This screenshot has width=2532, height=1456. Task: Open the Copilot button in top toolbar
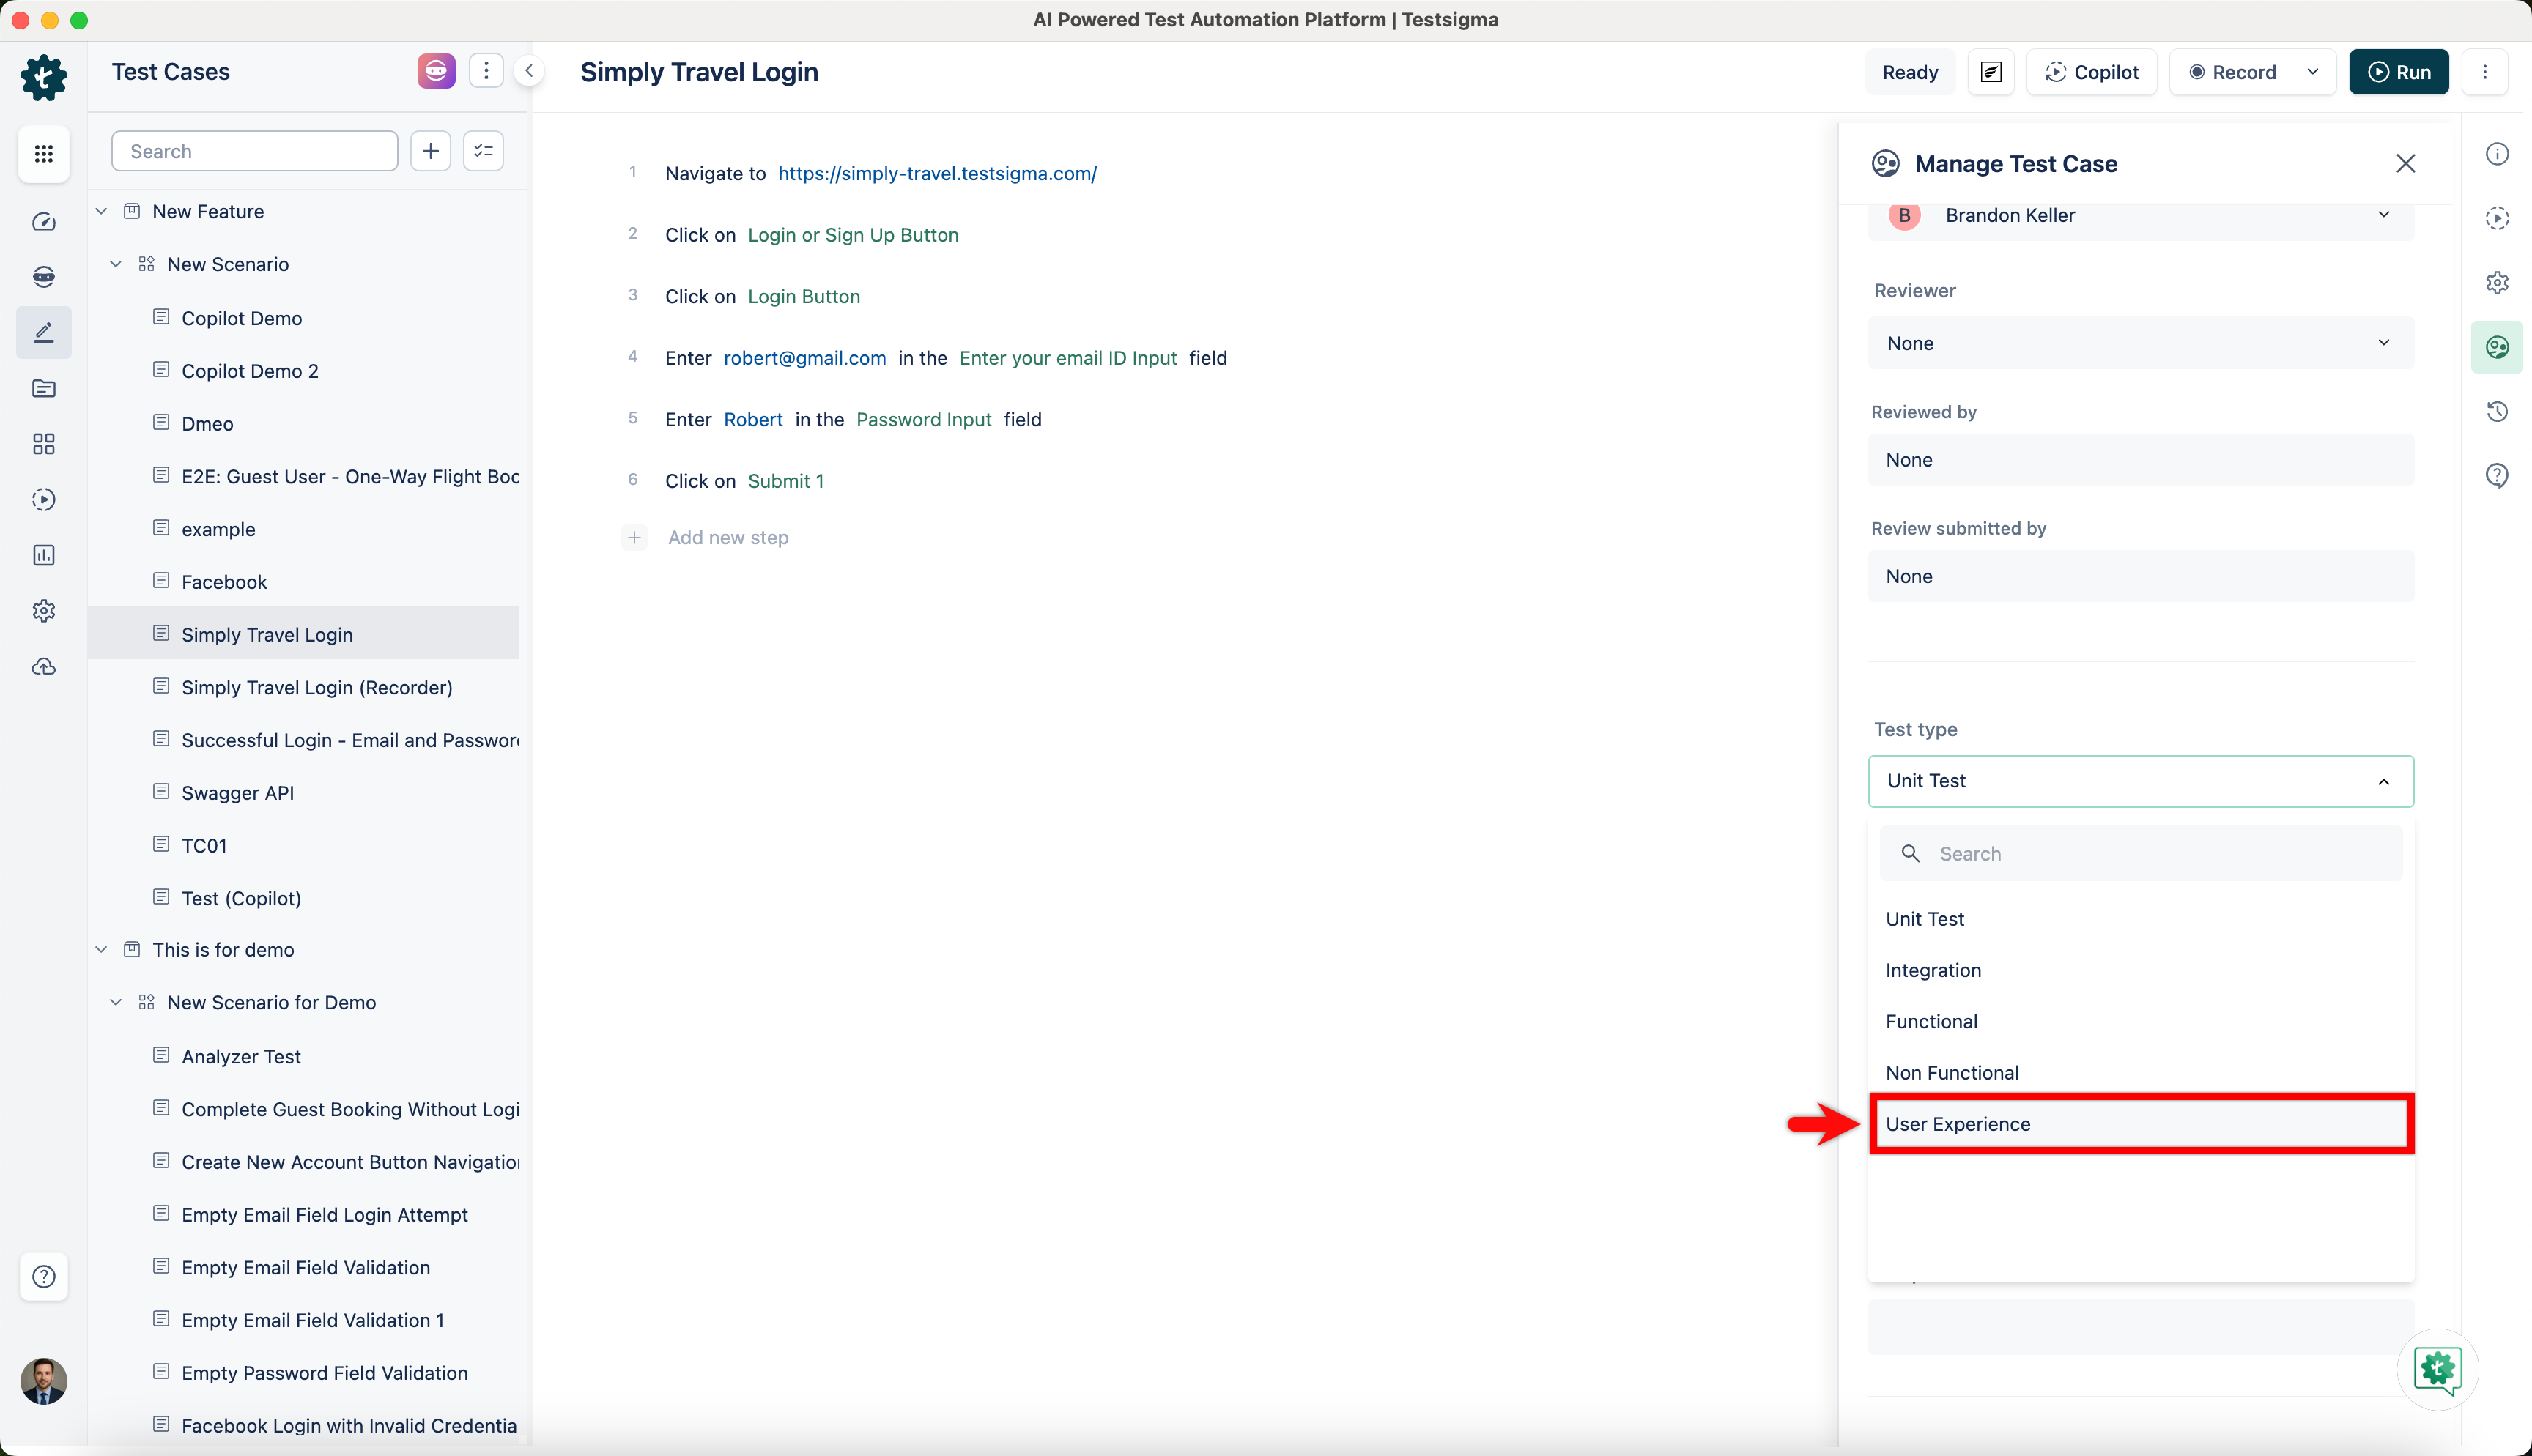(2092, 71)
